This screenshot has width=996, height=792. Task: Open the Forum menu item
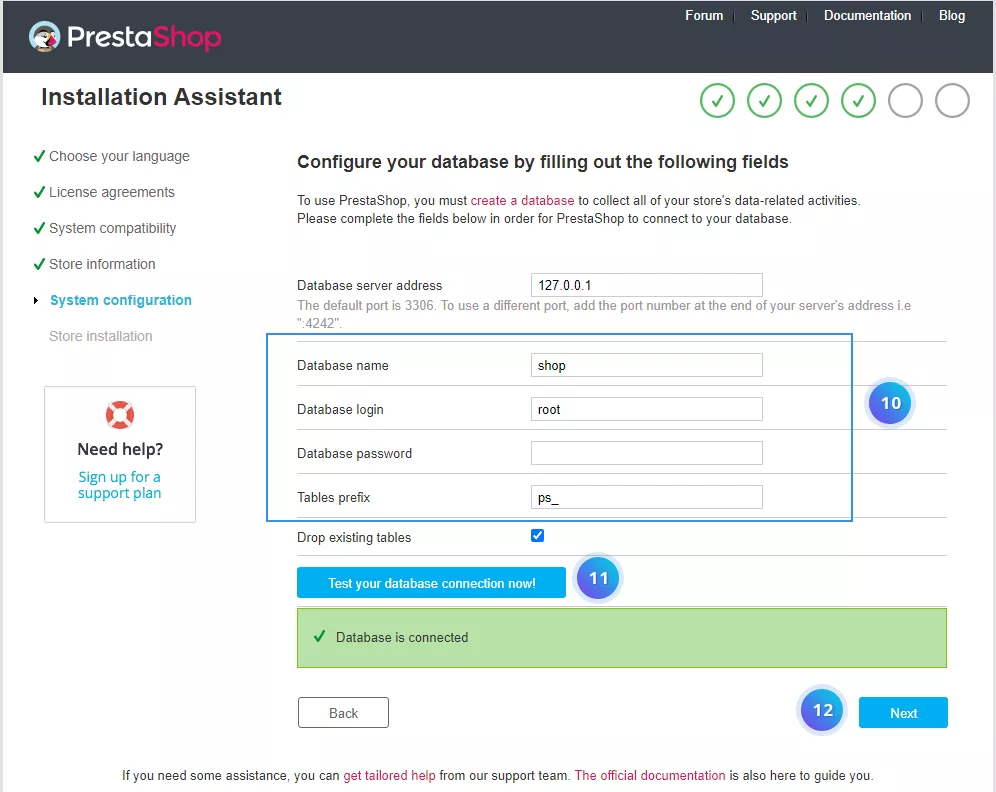[x=704, y=15]
